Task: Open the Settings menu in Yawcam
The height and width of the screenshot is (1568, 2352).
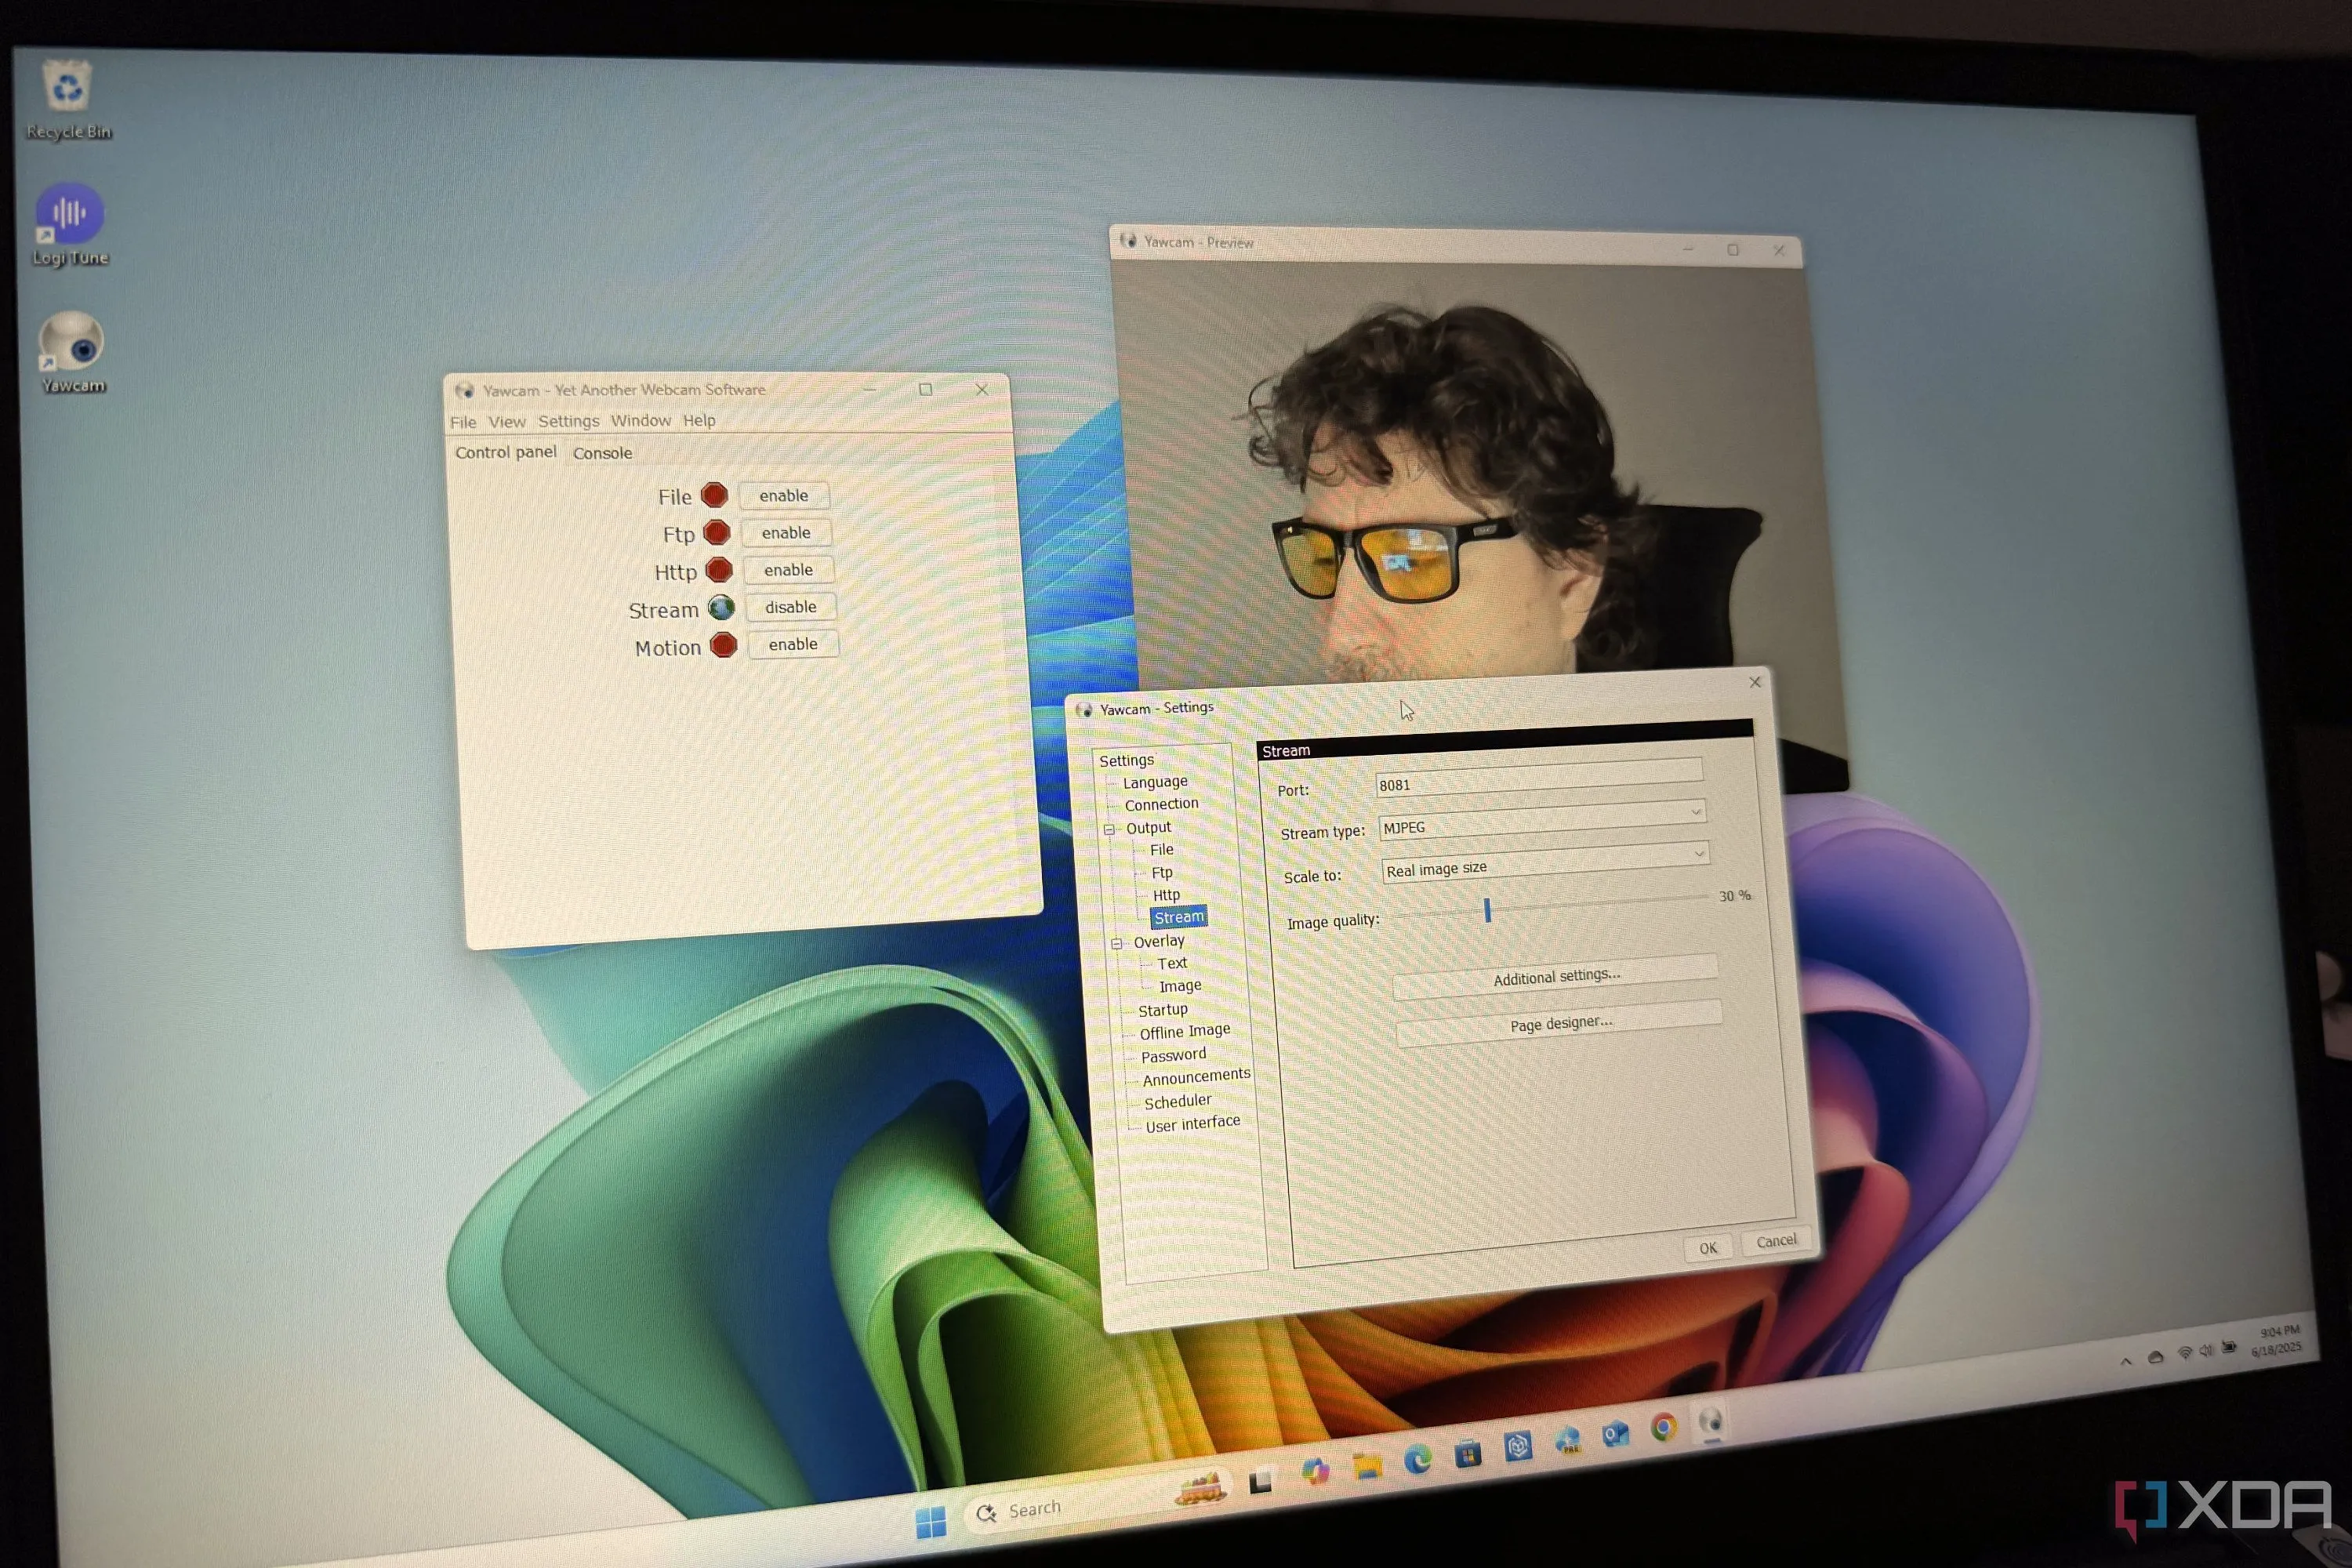Action: coord(568,421)
